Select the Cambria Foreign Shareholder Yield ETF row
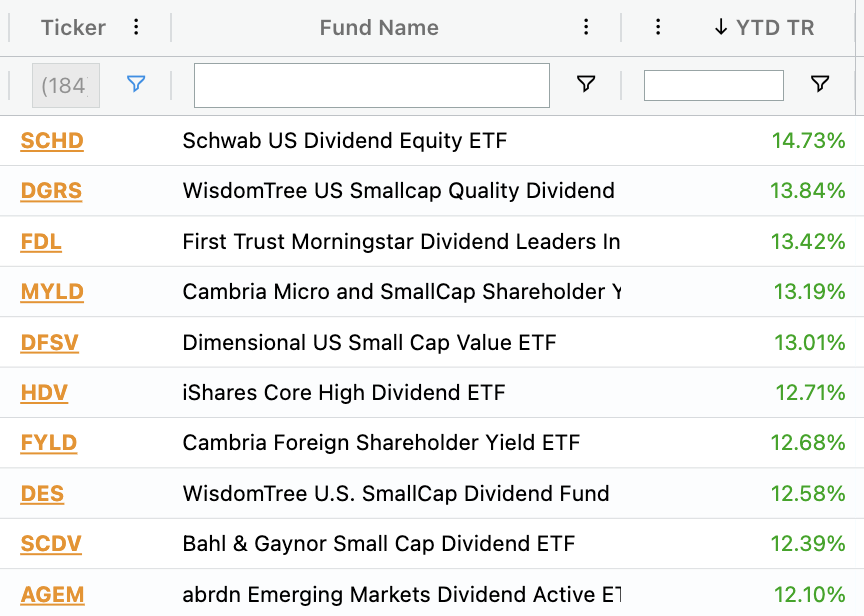864x616 pixels. pyautogui.click(x=381, y=443)
